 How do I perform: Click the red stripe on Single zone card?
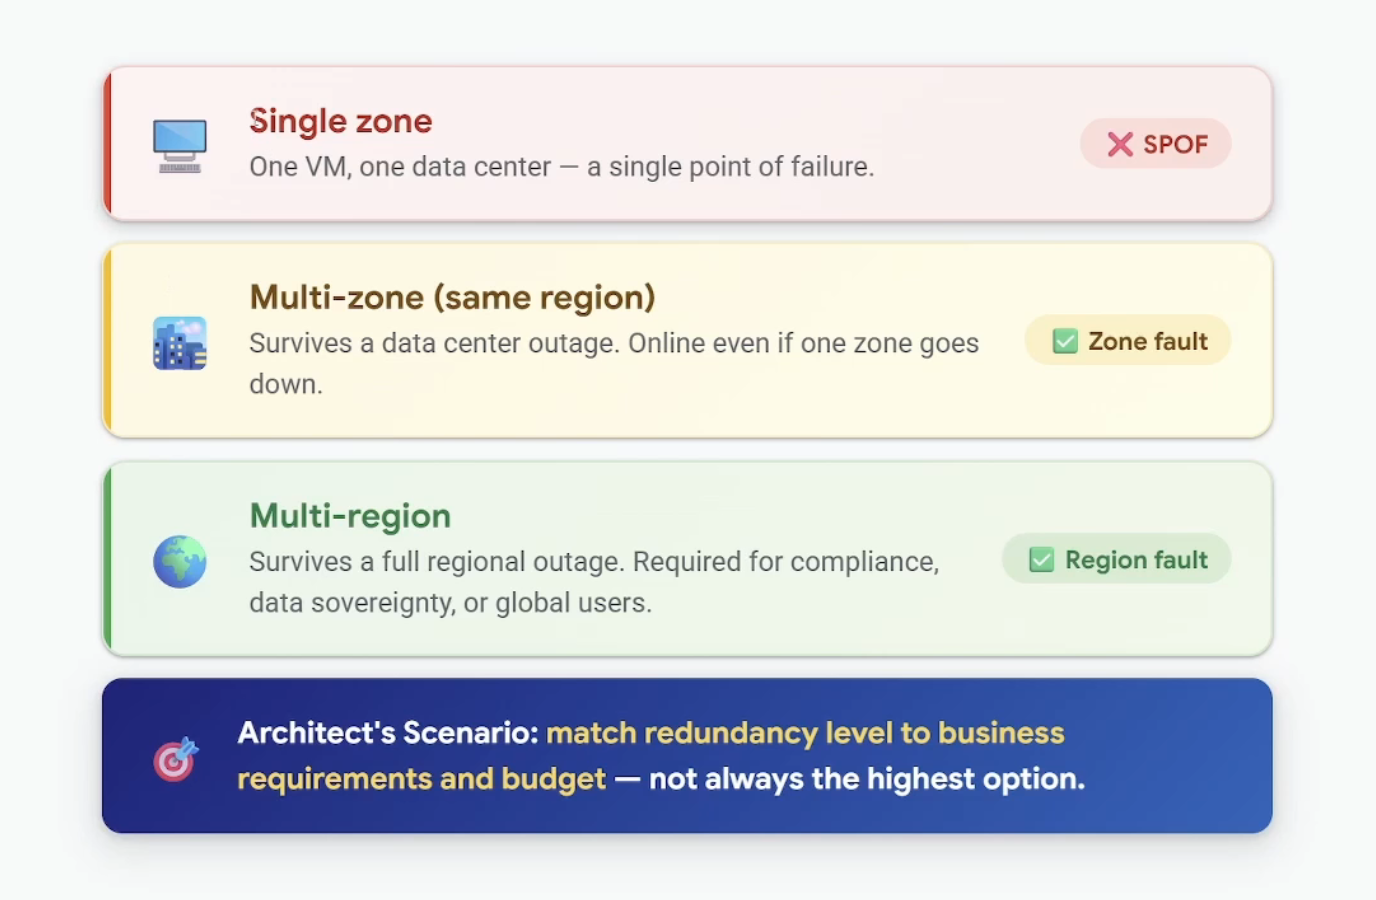pos(107,144)
